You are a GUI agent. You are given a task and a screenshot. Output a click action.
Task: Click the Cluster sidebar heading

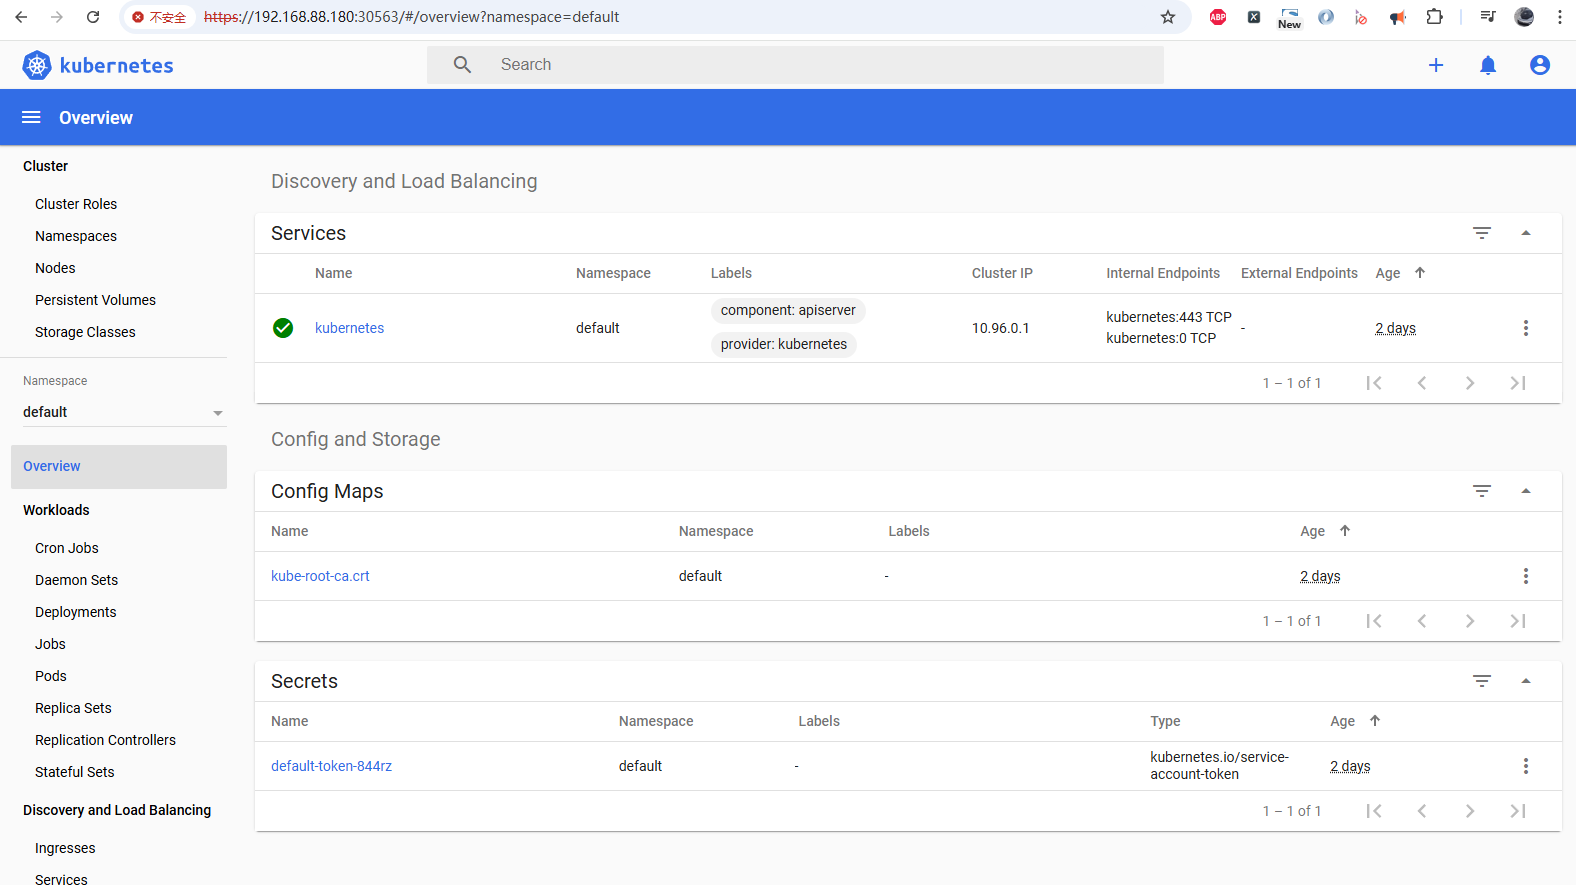(x=45, y=166)
